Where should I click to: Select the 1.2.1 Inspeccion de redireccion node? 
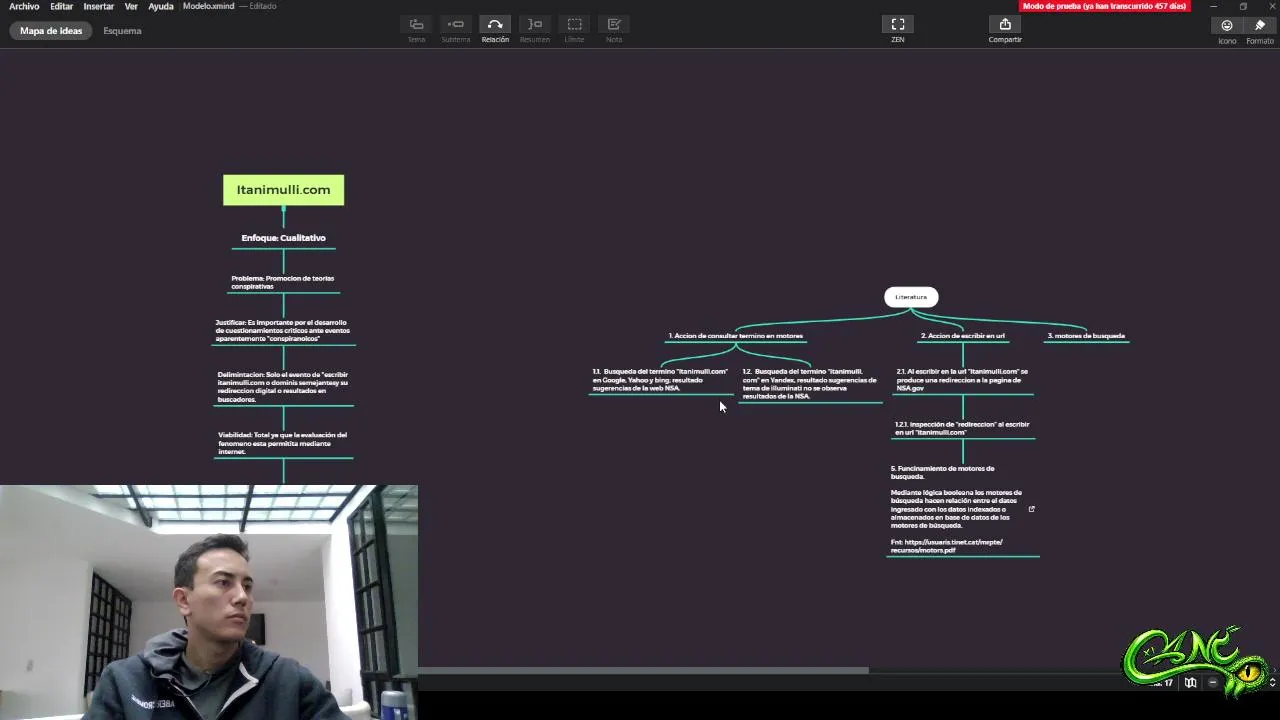click(962, 429)
